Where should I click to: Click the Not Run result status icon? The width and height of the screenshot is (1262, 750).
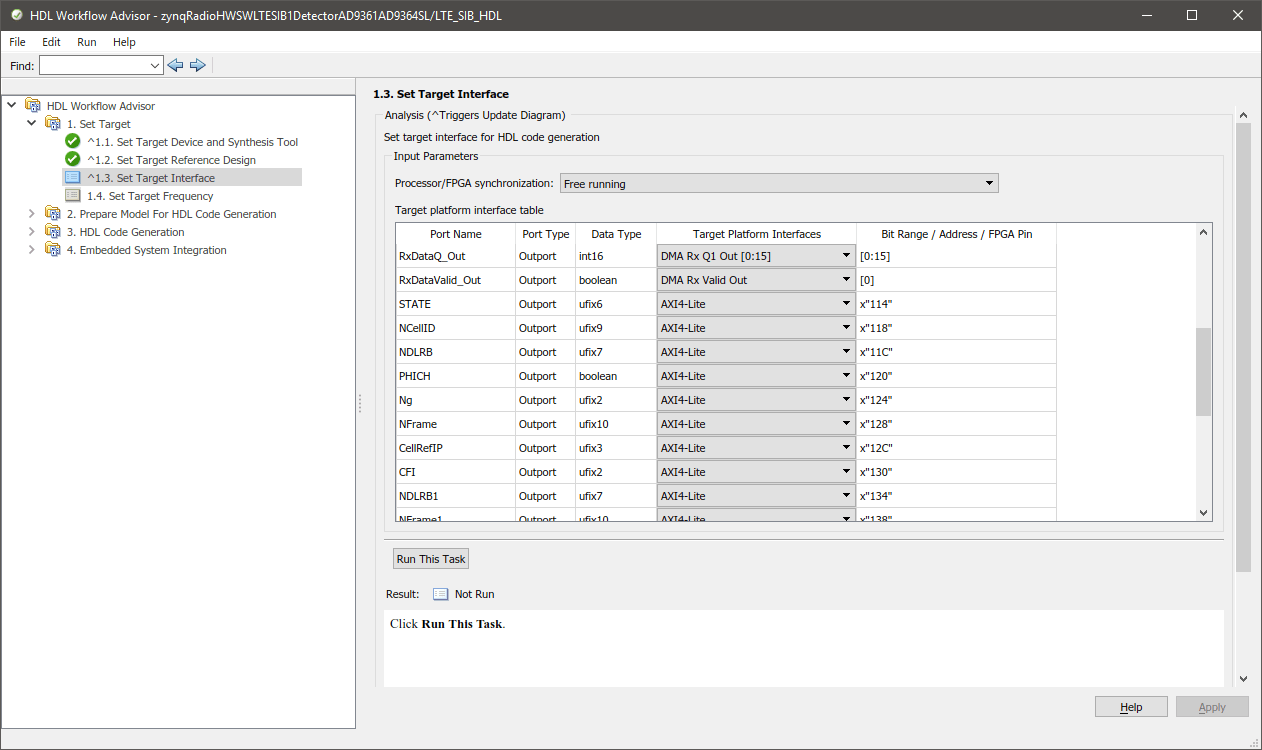(x=441, y=594)
